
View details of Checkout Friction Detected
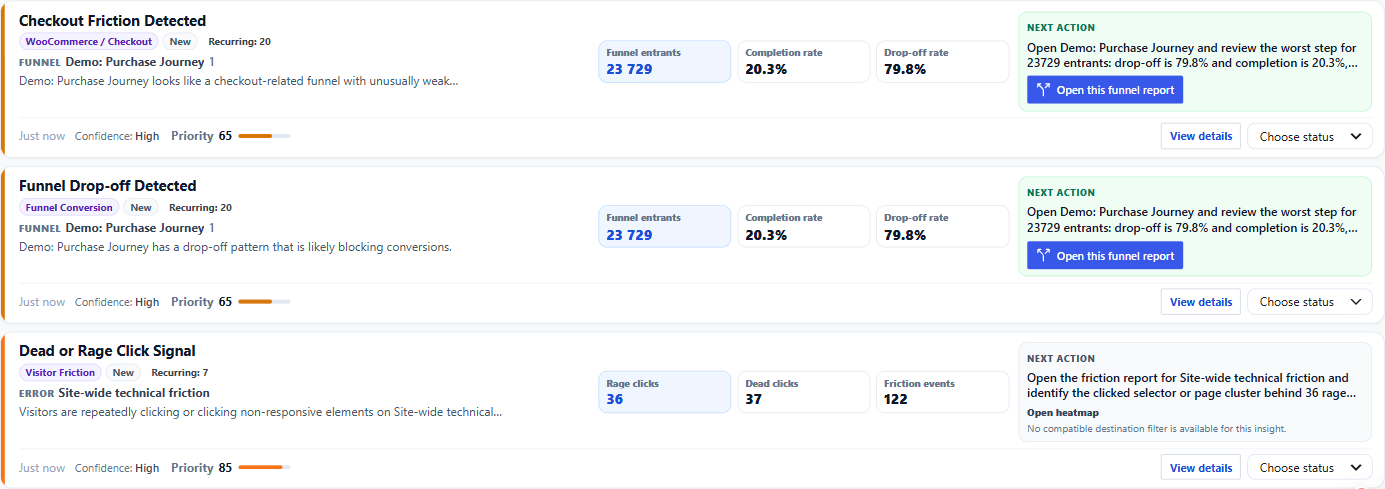[x=1201, y=136]
